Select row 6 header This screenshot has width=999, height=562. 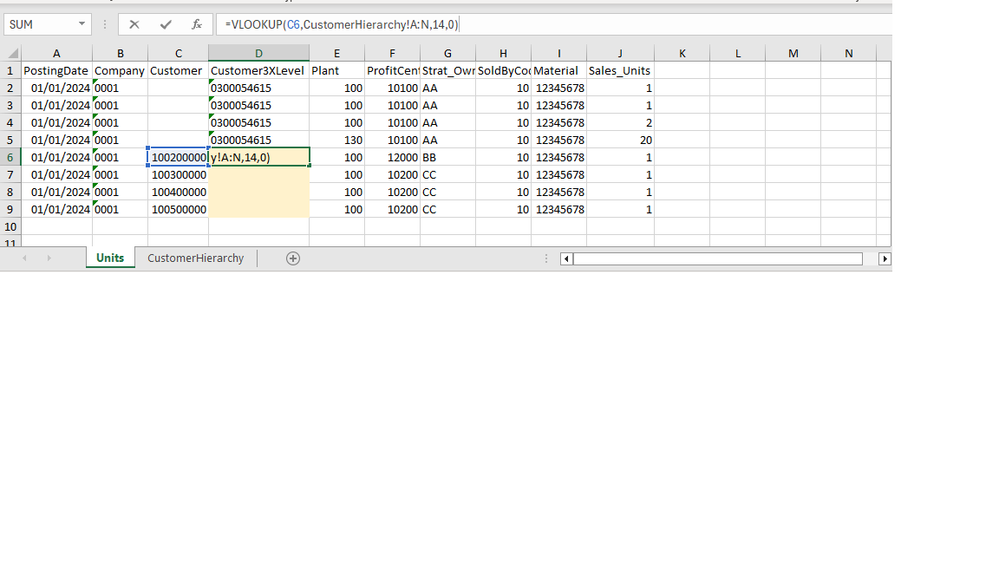[10, 157]
